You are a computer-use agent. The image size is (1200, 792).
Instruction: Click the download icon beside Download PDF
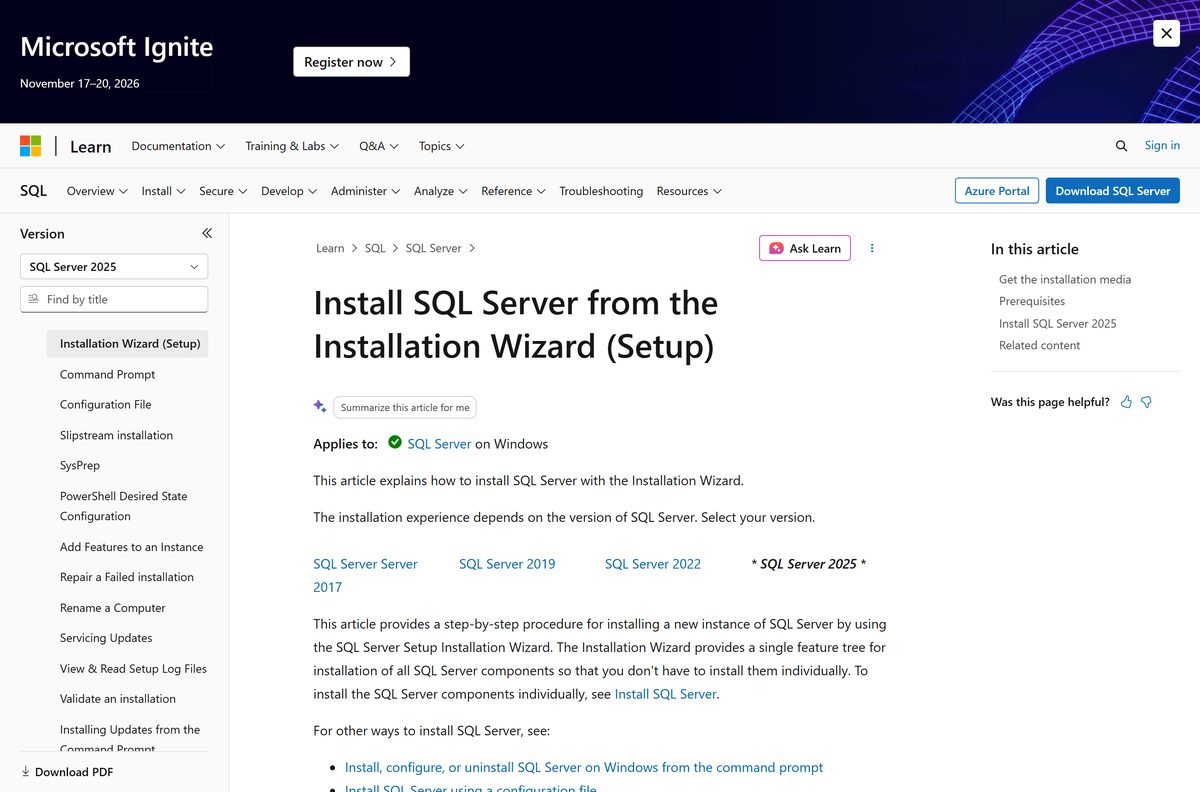coord(26,771)
